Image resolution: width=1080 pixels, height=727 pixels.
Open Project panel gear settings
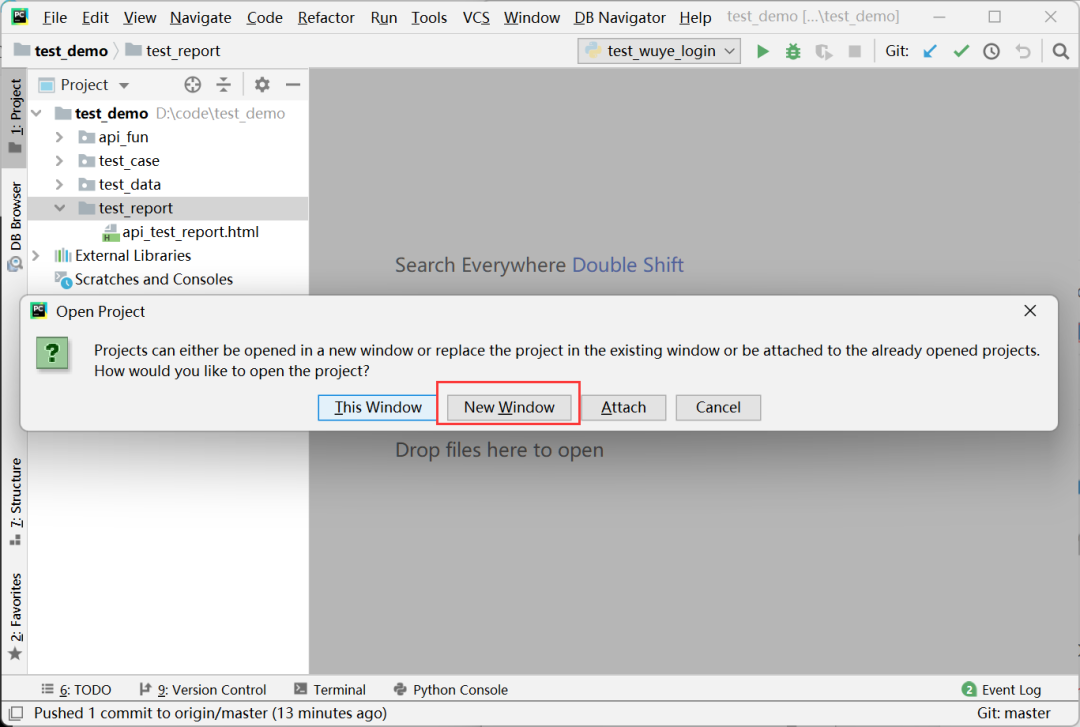click(262, 85)
